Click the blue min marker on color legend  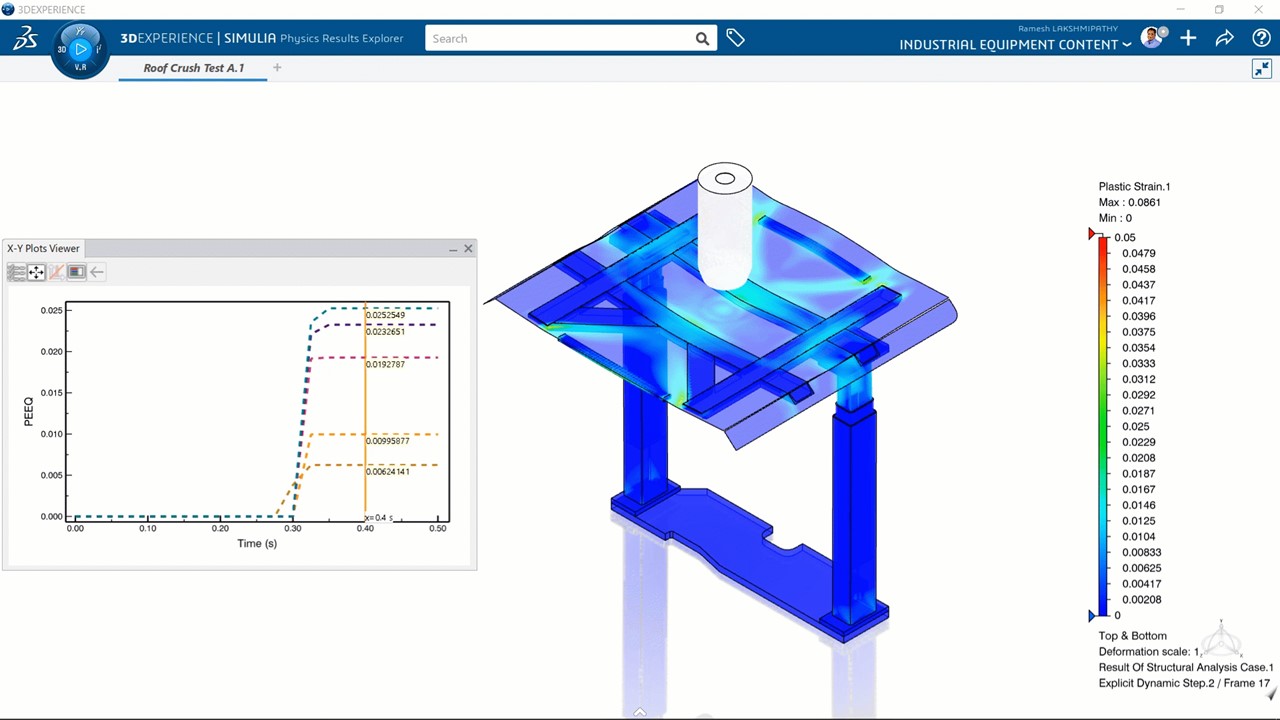click(x=1092, y=616)
